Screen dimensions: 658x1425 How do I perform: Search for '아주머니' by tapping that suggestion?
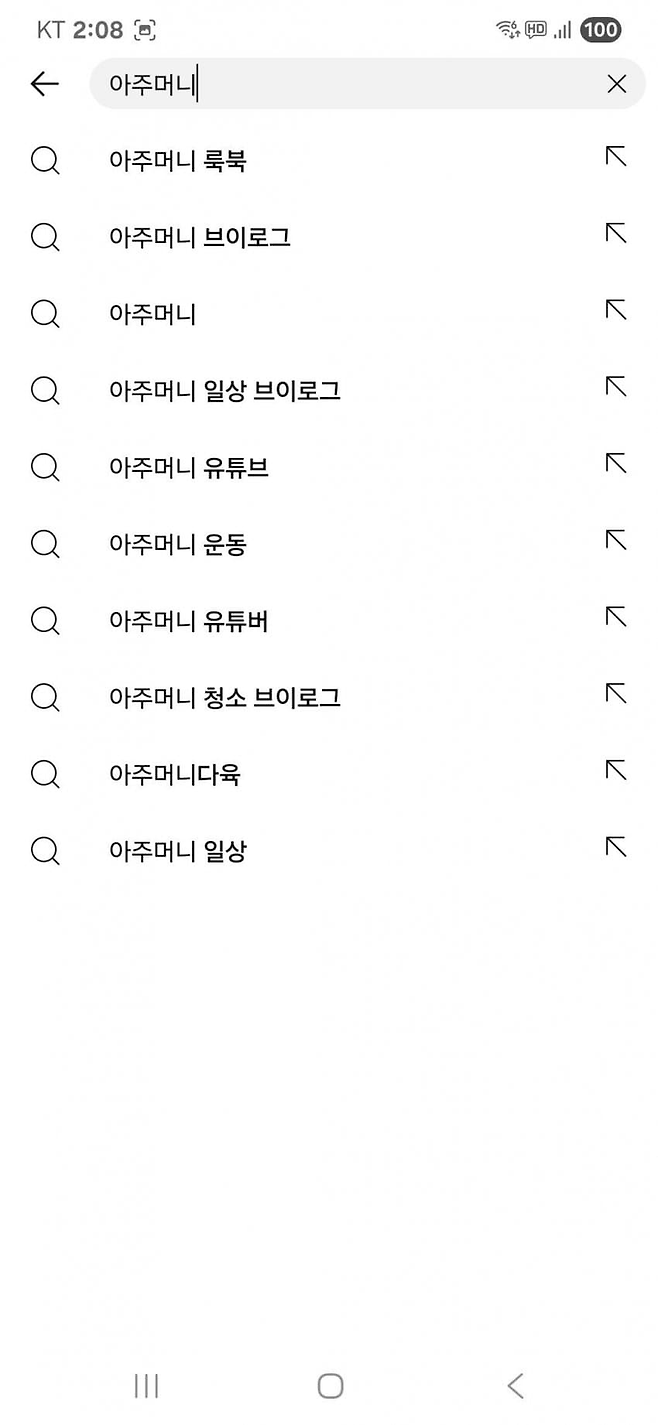tap(152, 314)
